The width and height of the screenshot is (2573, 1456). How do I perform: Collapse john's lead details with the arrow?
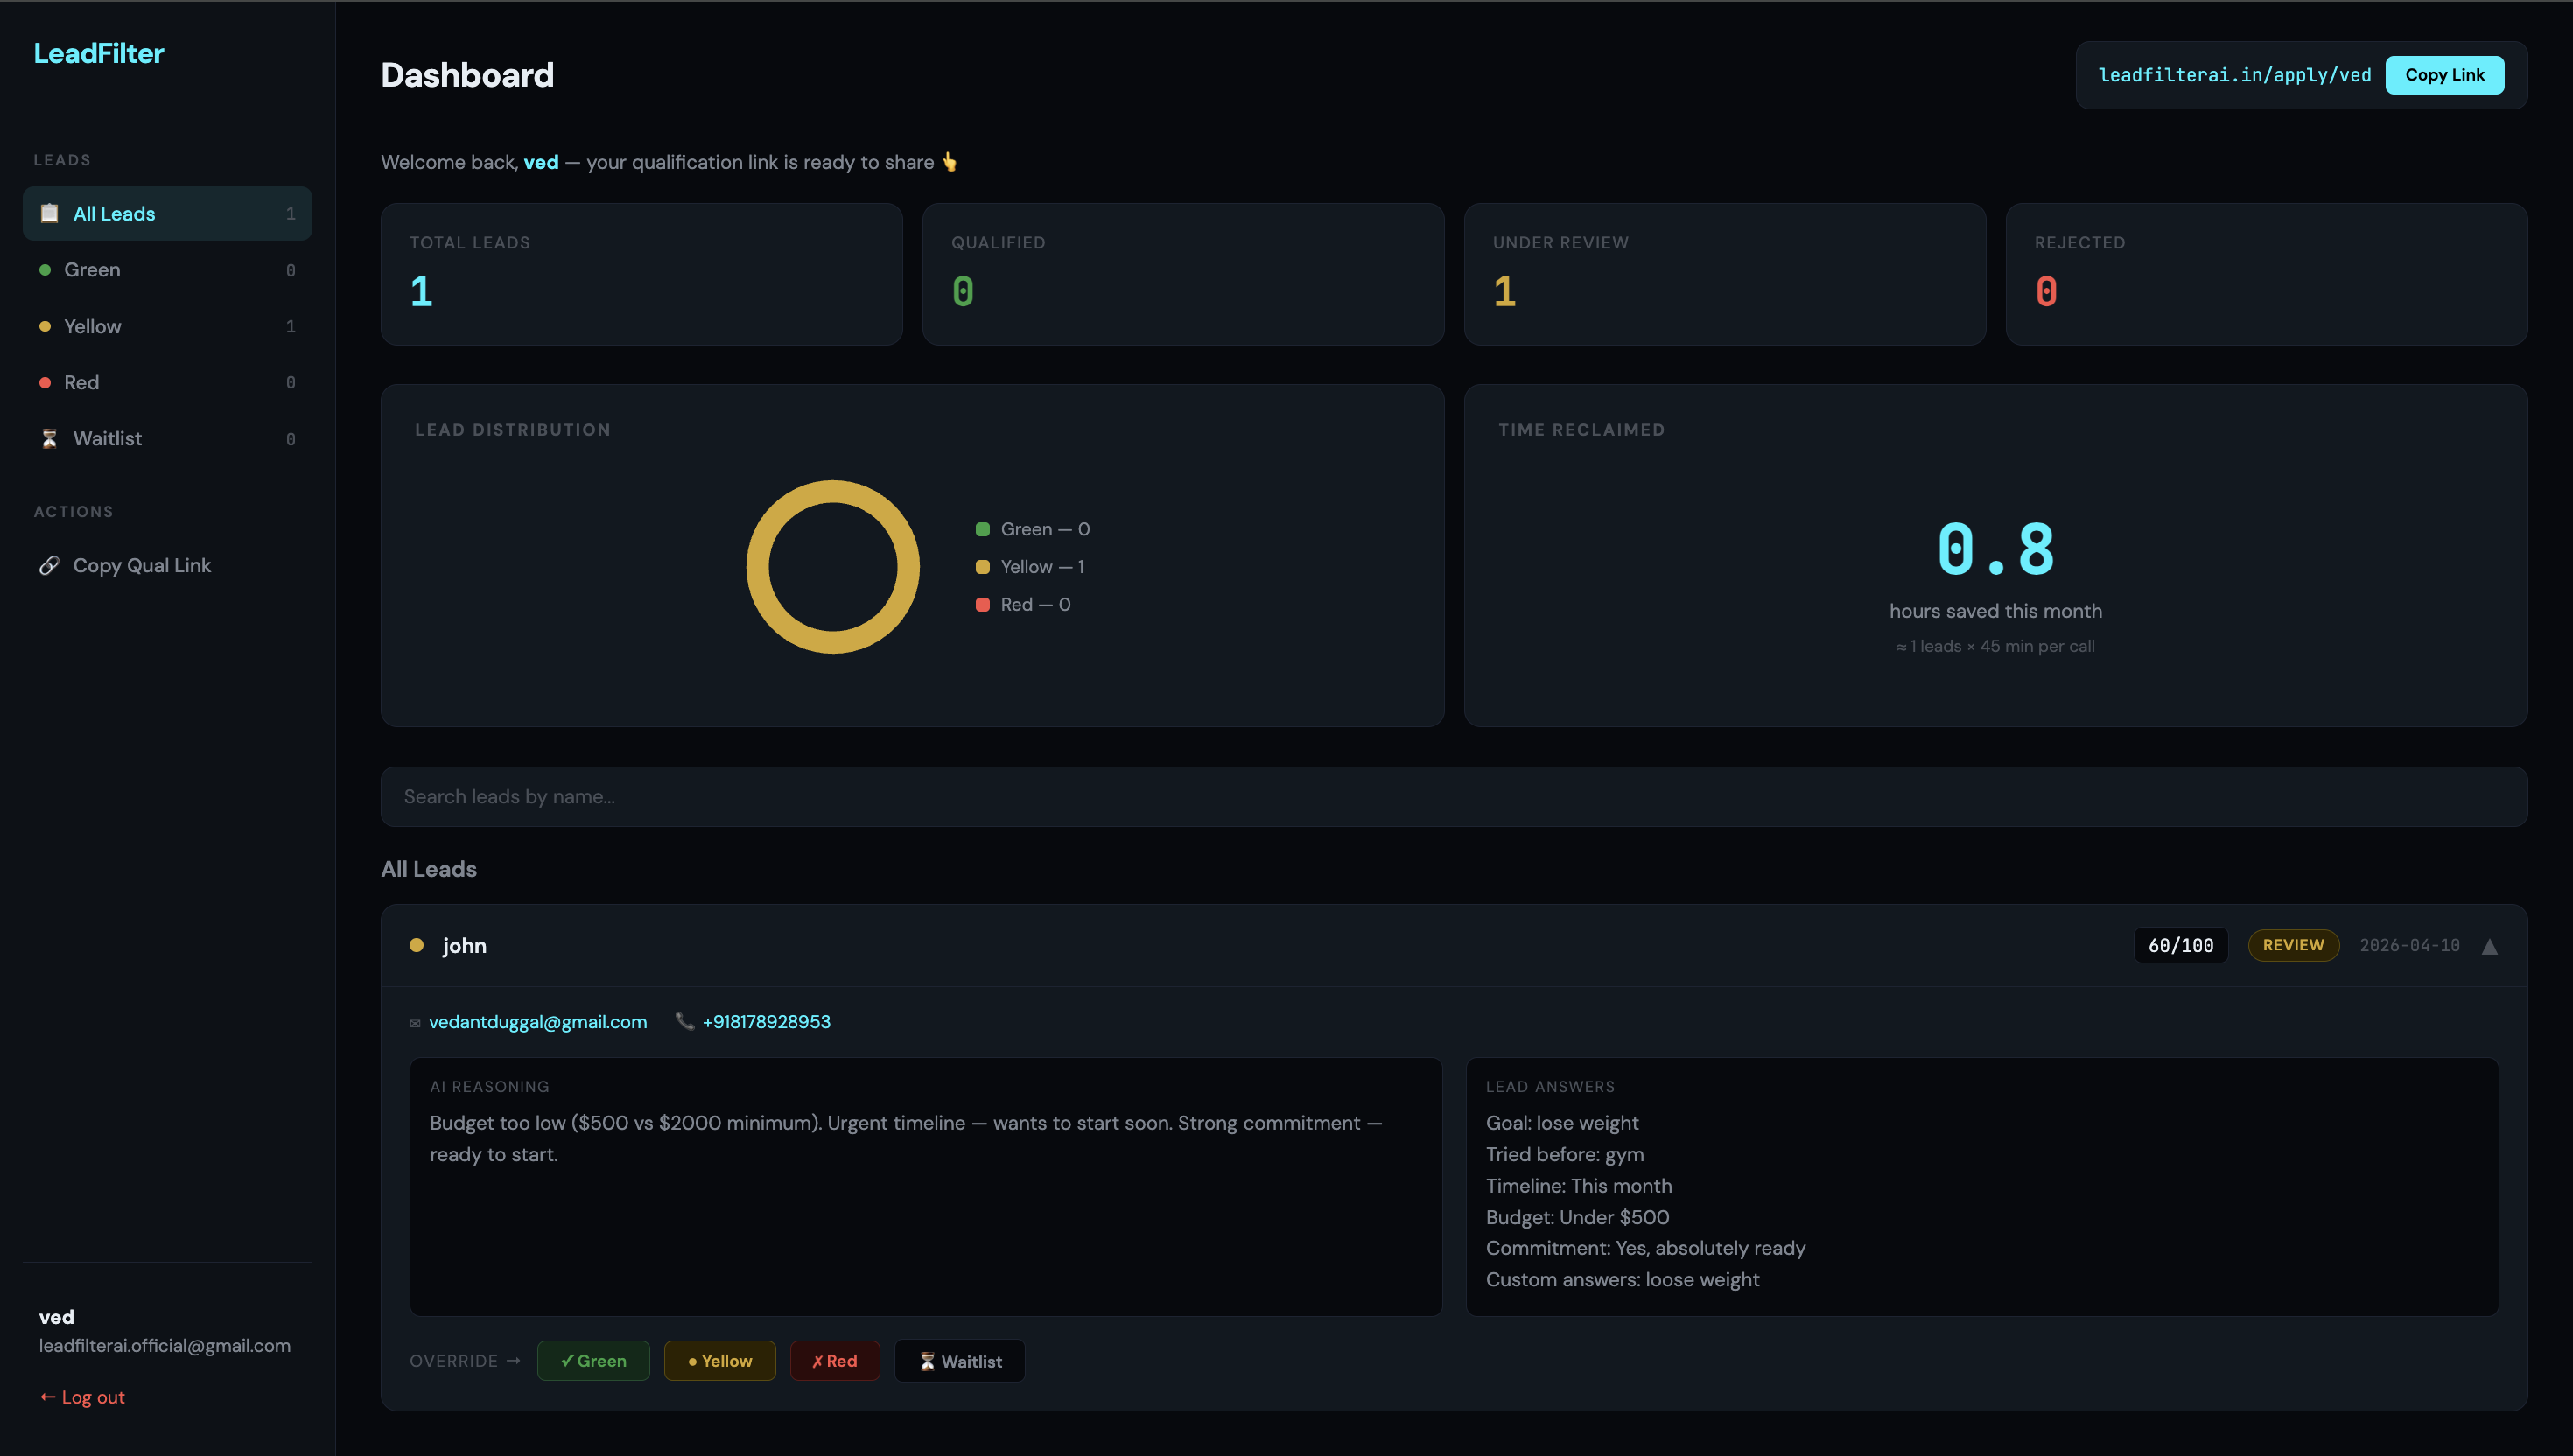click(2489, 946)
